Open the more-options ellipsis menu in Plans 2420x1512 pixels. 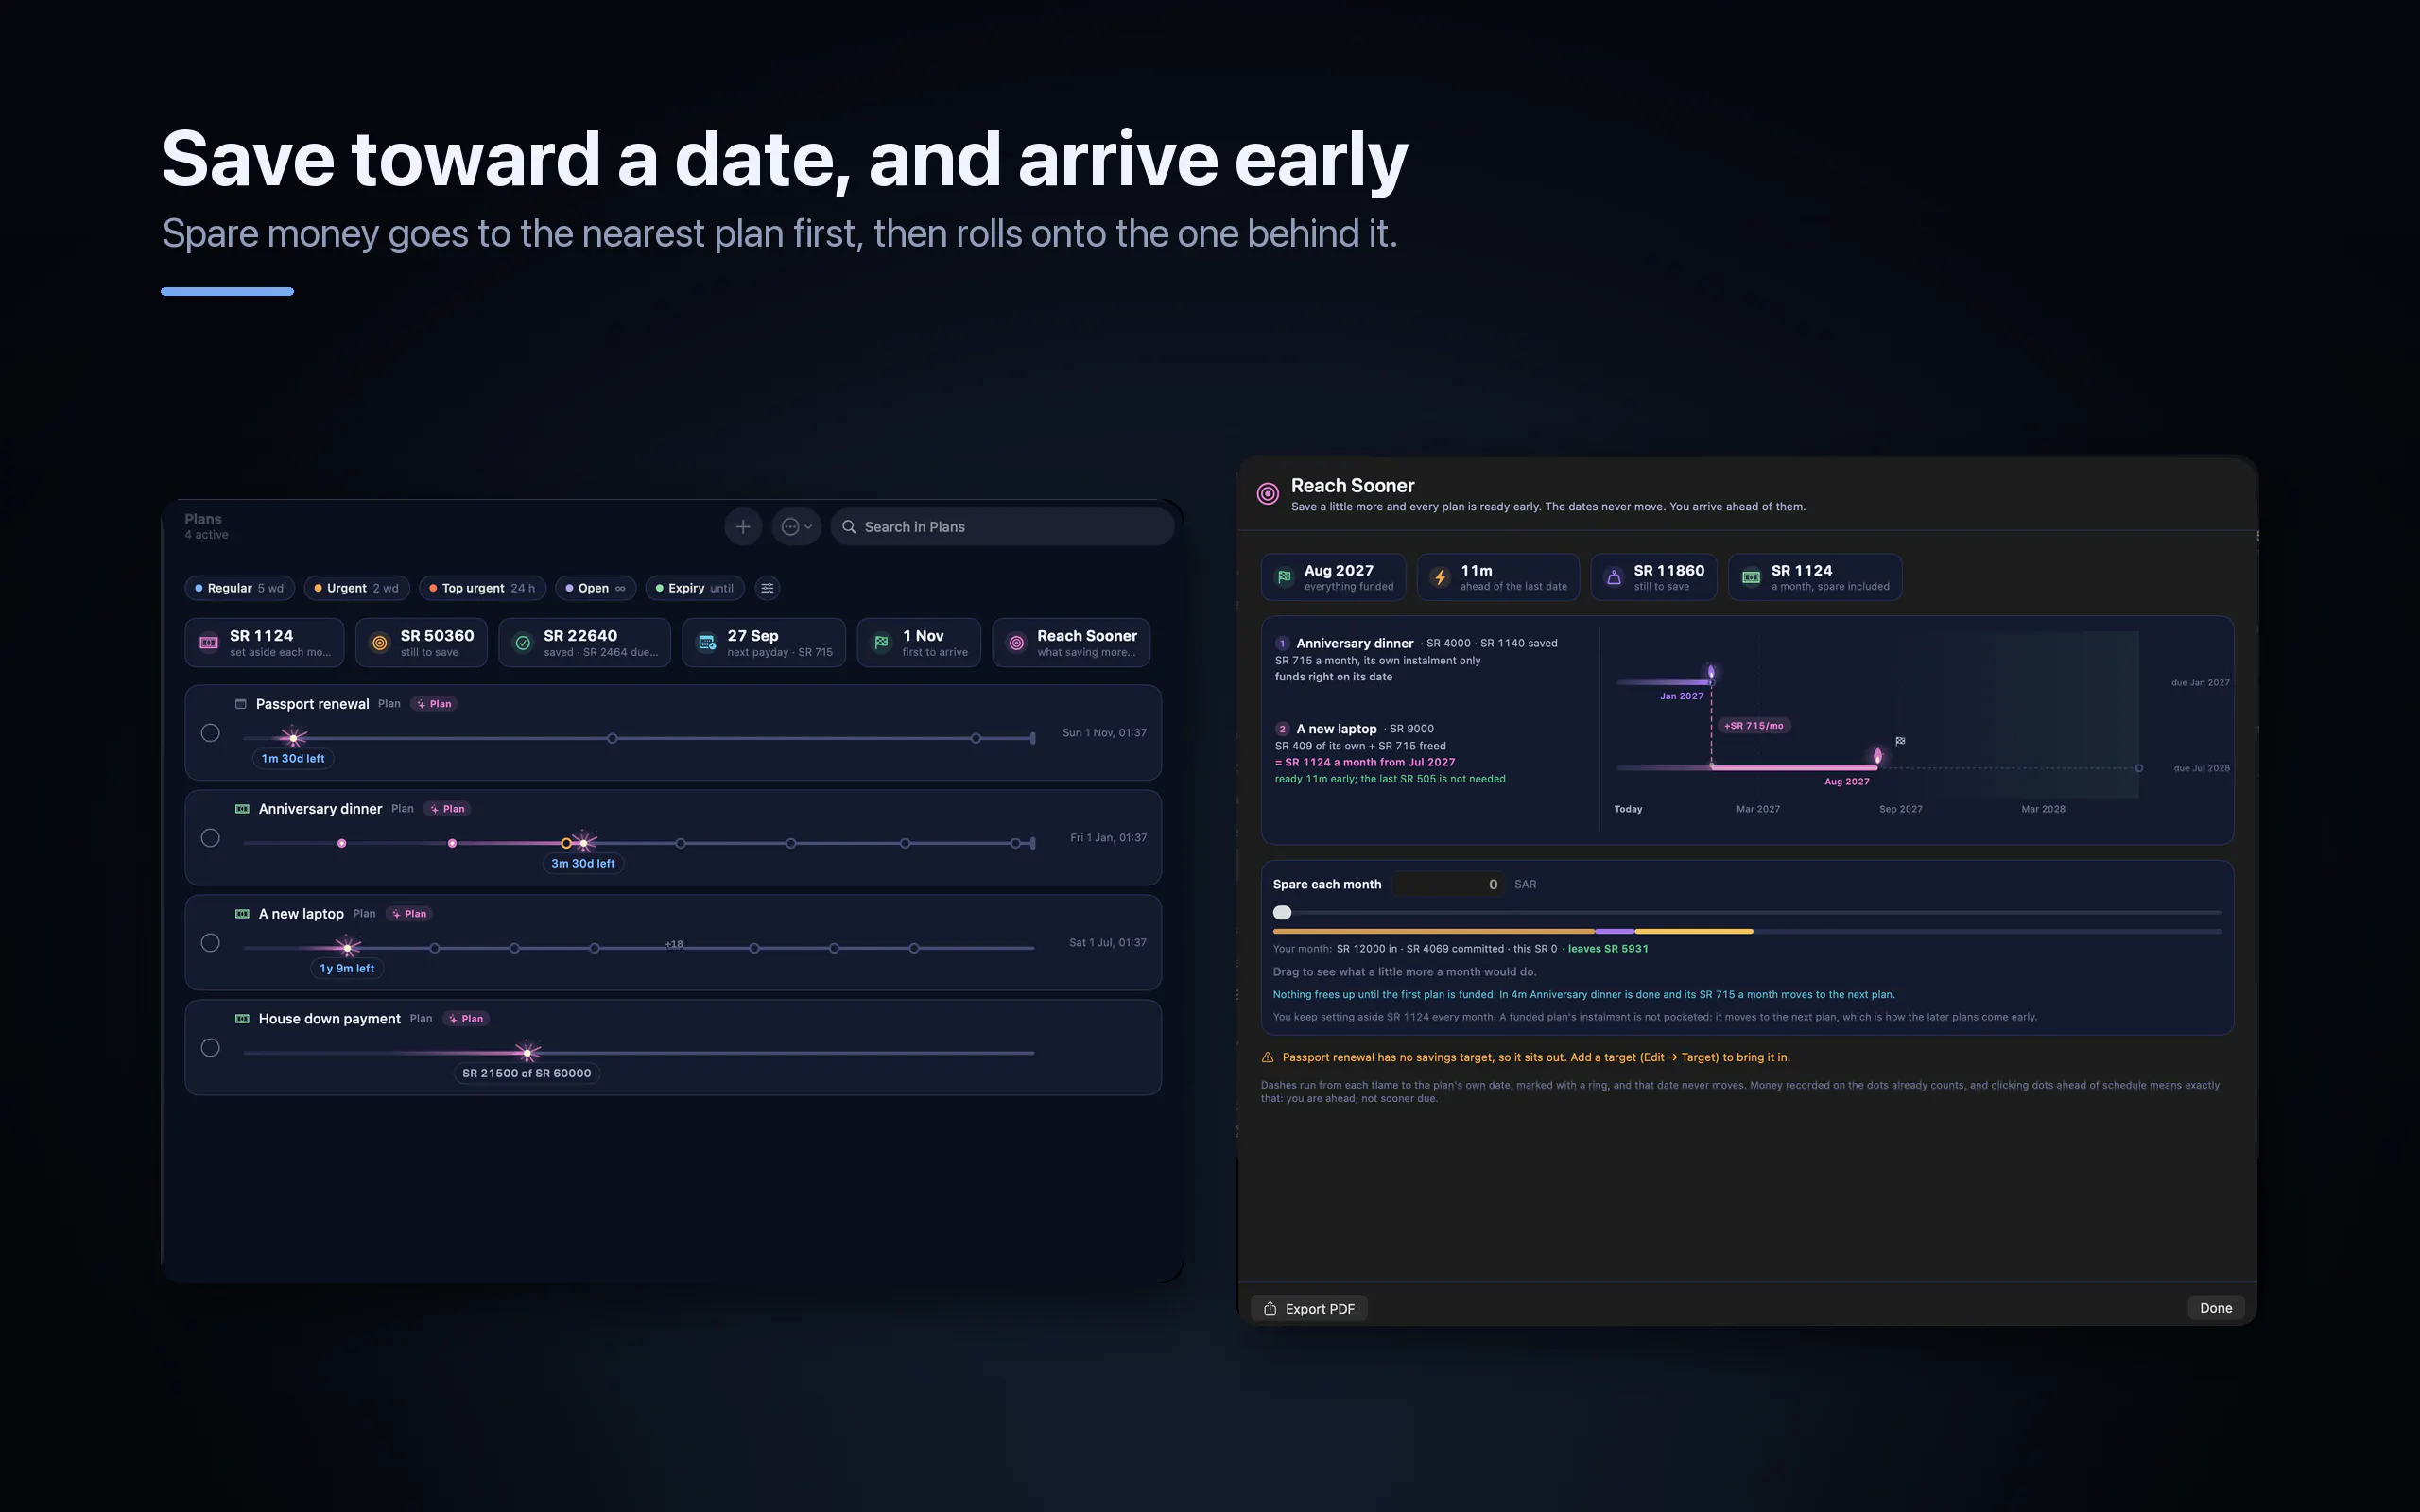click(x=796, y=527)
